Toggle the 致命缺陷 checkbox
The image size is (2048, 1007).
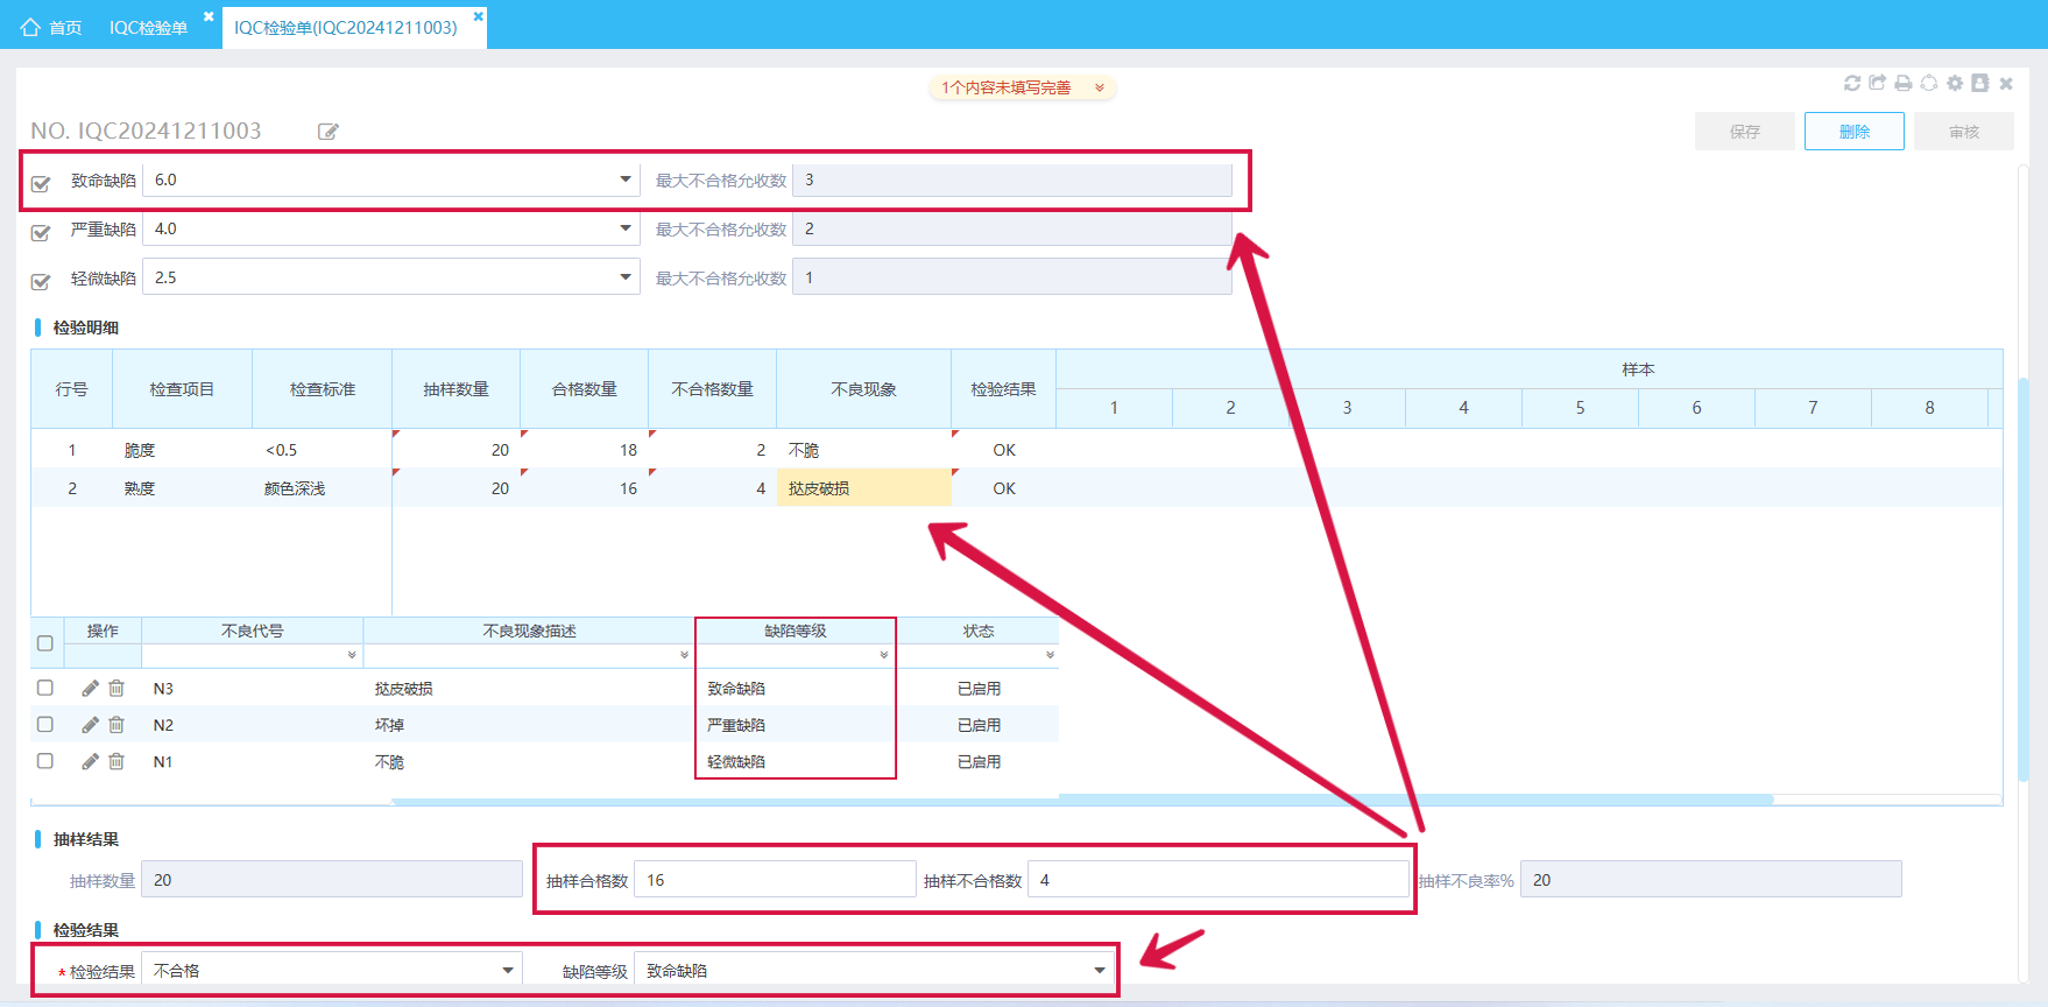pyautogui.click(x=41, y=183)
